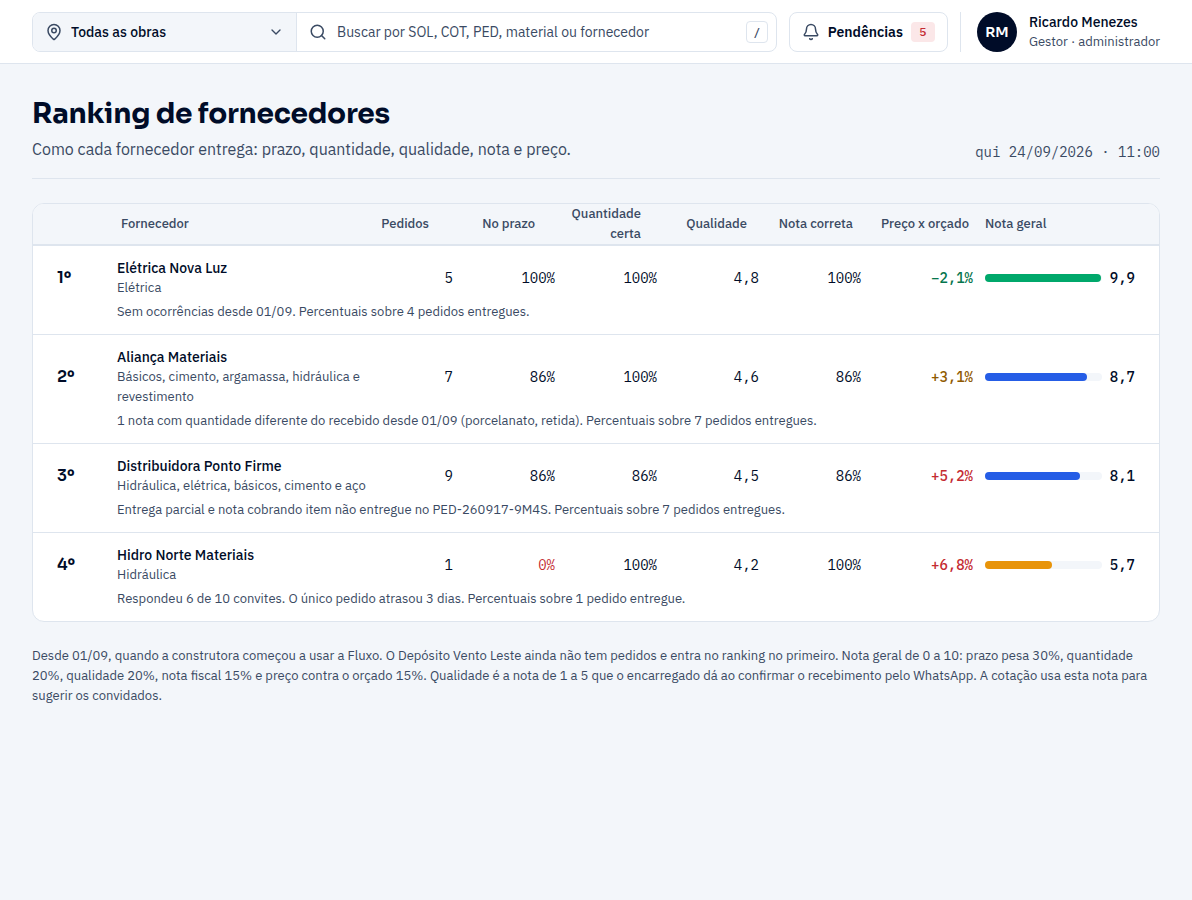The image size is (1192, 900).
Task: Sort by Nota correta column header
Action: click(815, 223)
